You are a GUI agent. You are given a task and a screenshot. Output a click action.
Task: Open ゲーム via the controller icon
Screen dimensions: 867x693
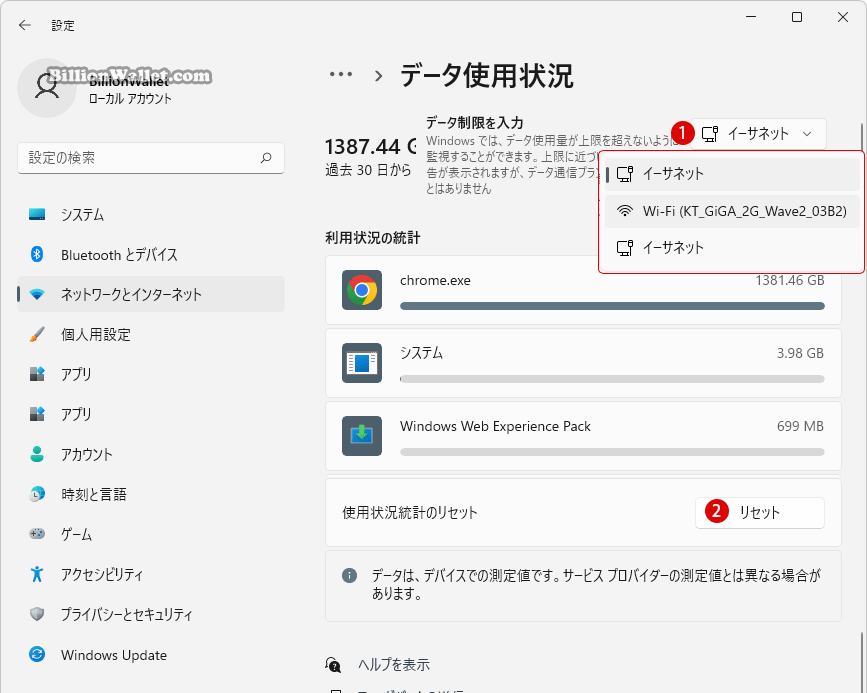pyautogui.click(x=37, y=534)
